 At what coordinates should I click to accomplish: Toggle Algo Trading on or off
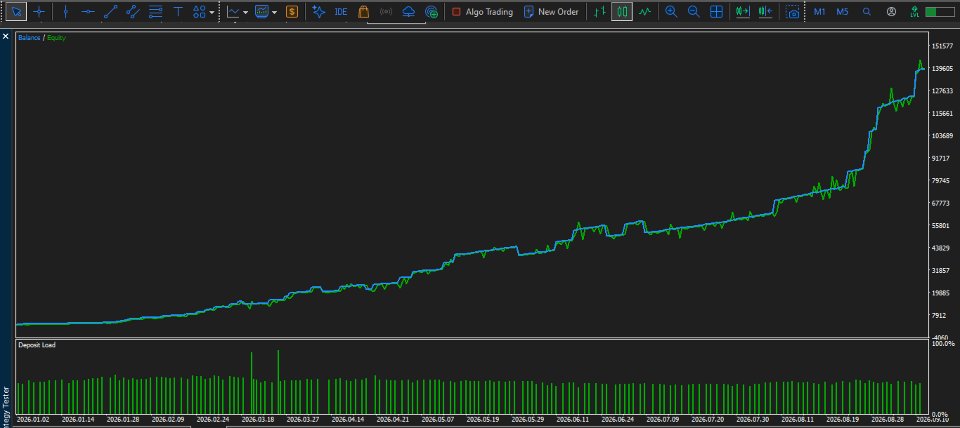click(482, 12)
